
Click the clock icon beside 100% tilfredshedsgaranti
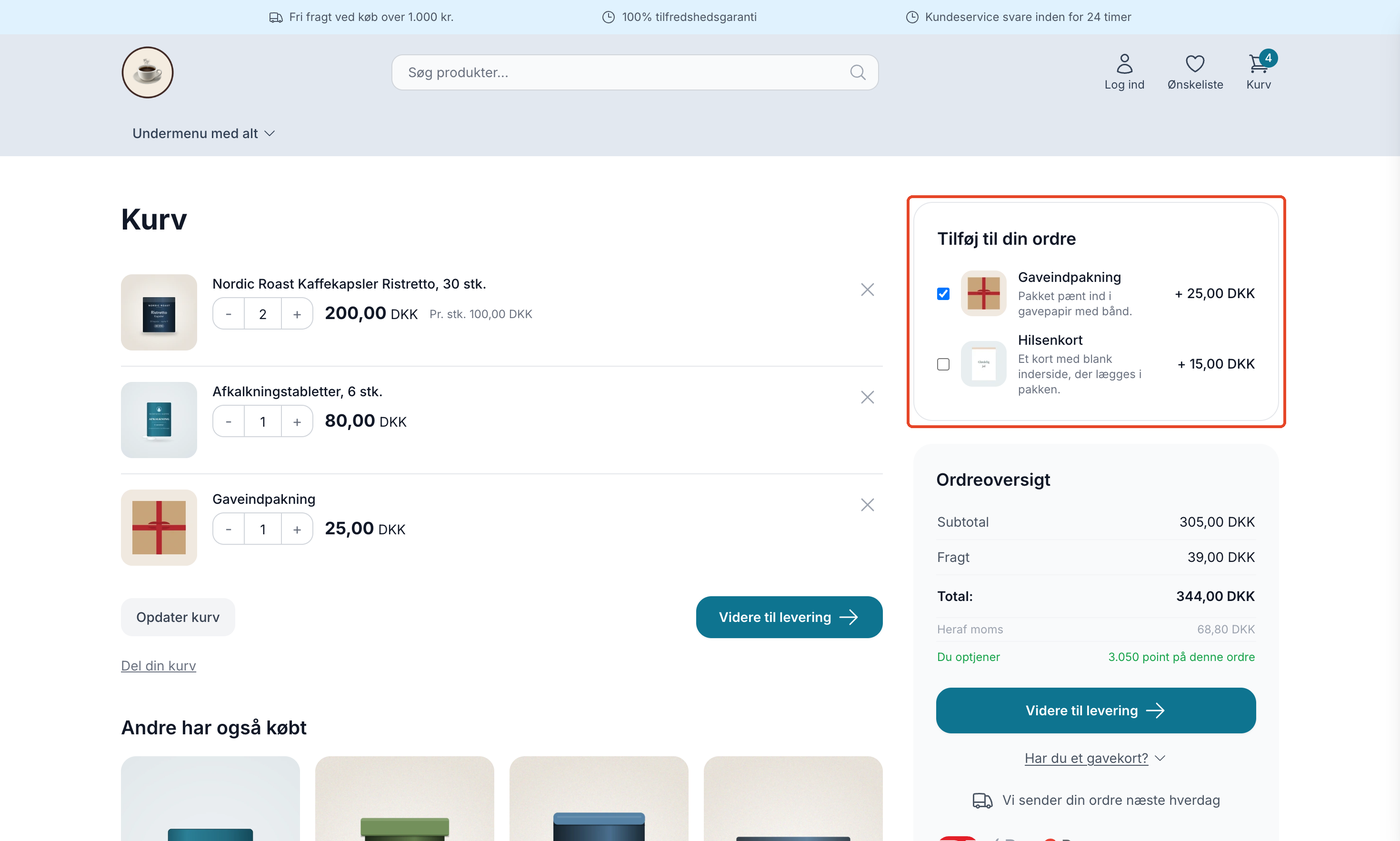click(609, 17)
